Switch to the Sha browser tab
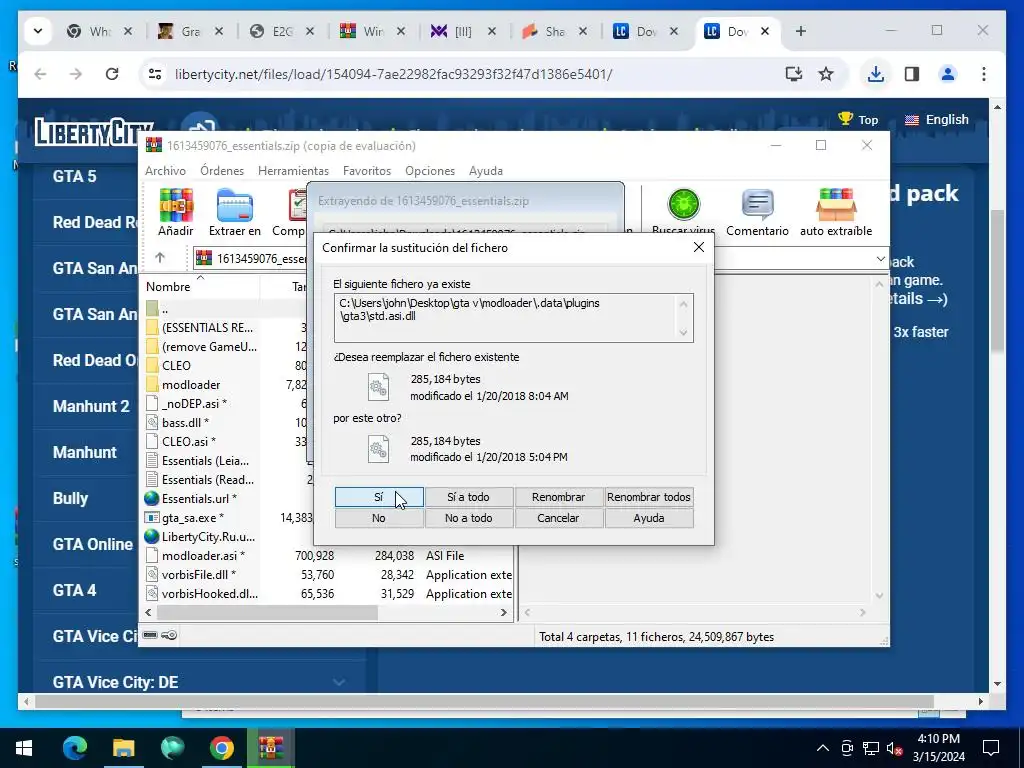 click(x=555, y=31)
